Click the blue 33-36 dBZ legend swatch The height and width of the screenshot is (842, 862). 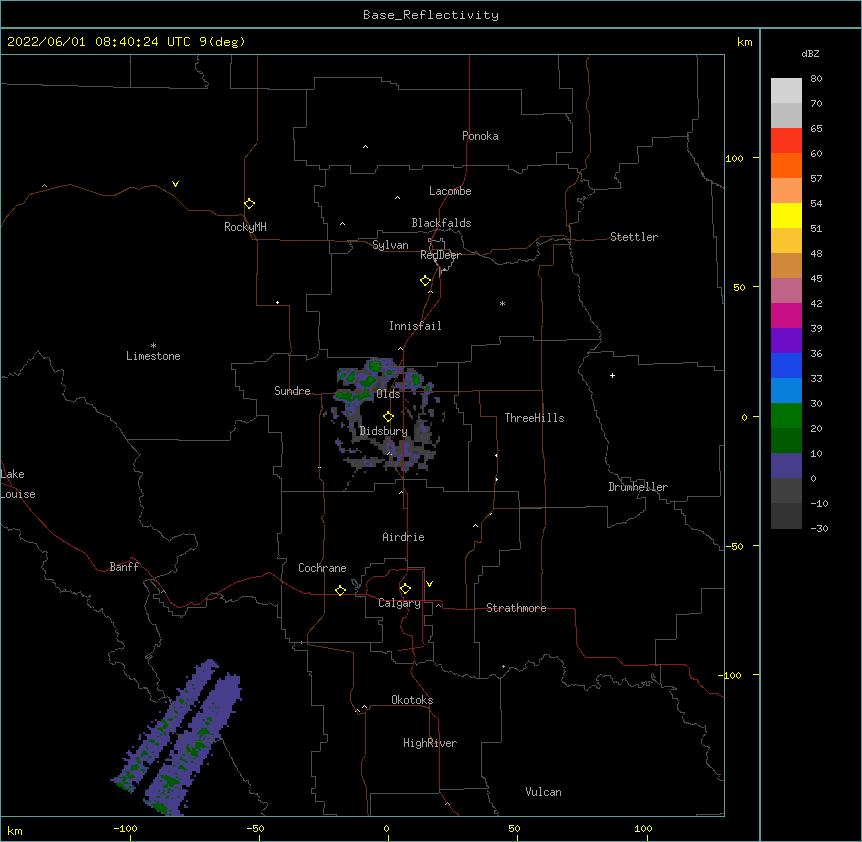[786, 365]
